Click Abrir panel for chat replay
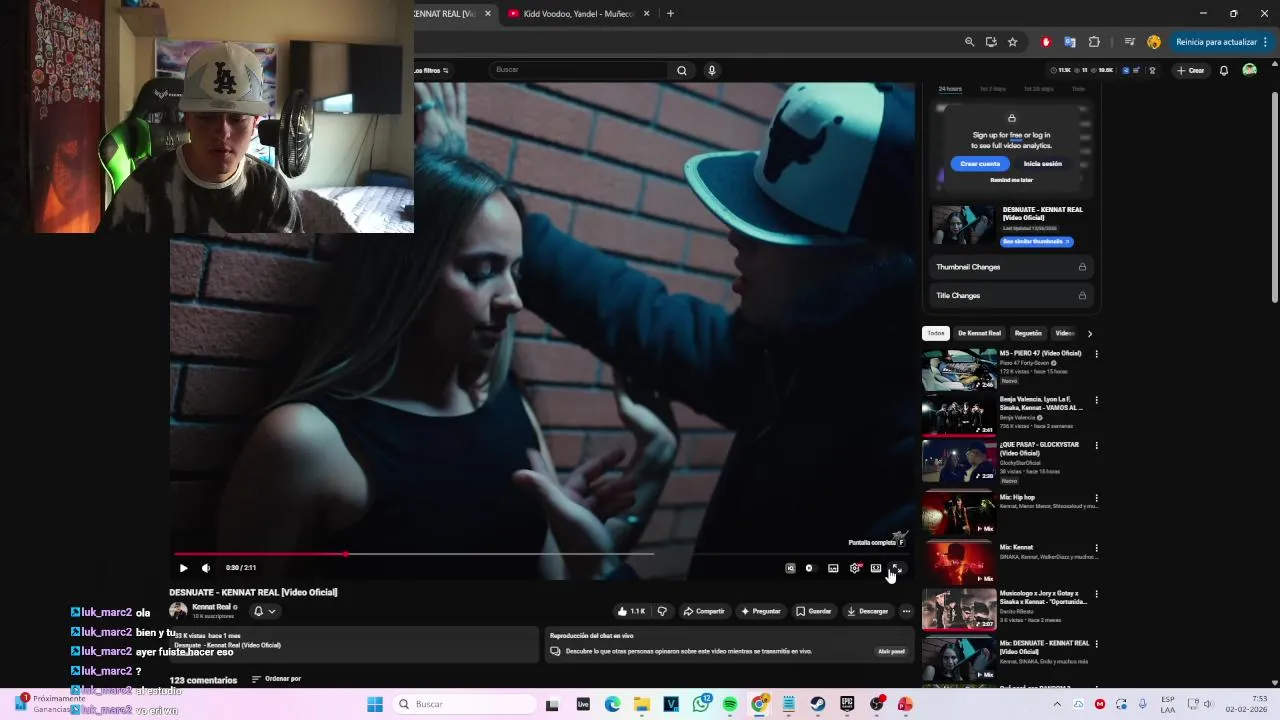 [891, 651]
